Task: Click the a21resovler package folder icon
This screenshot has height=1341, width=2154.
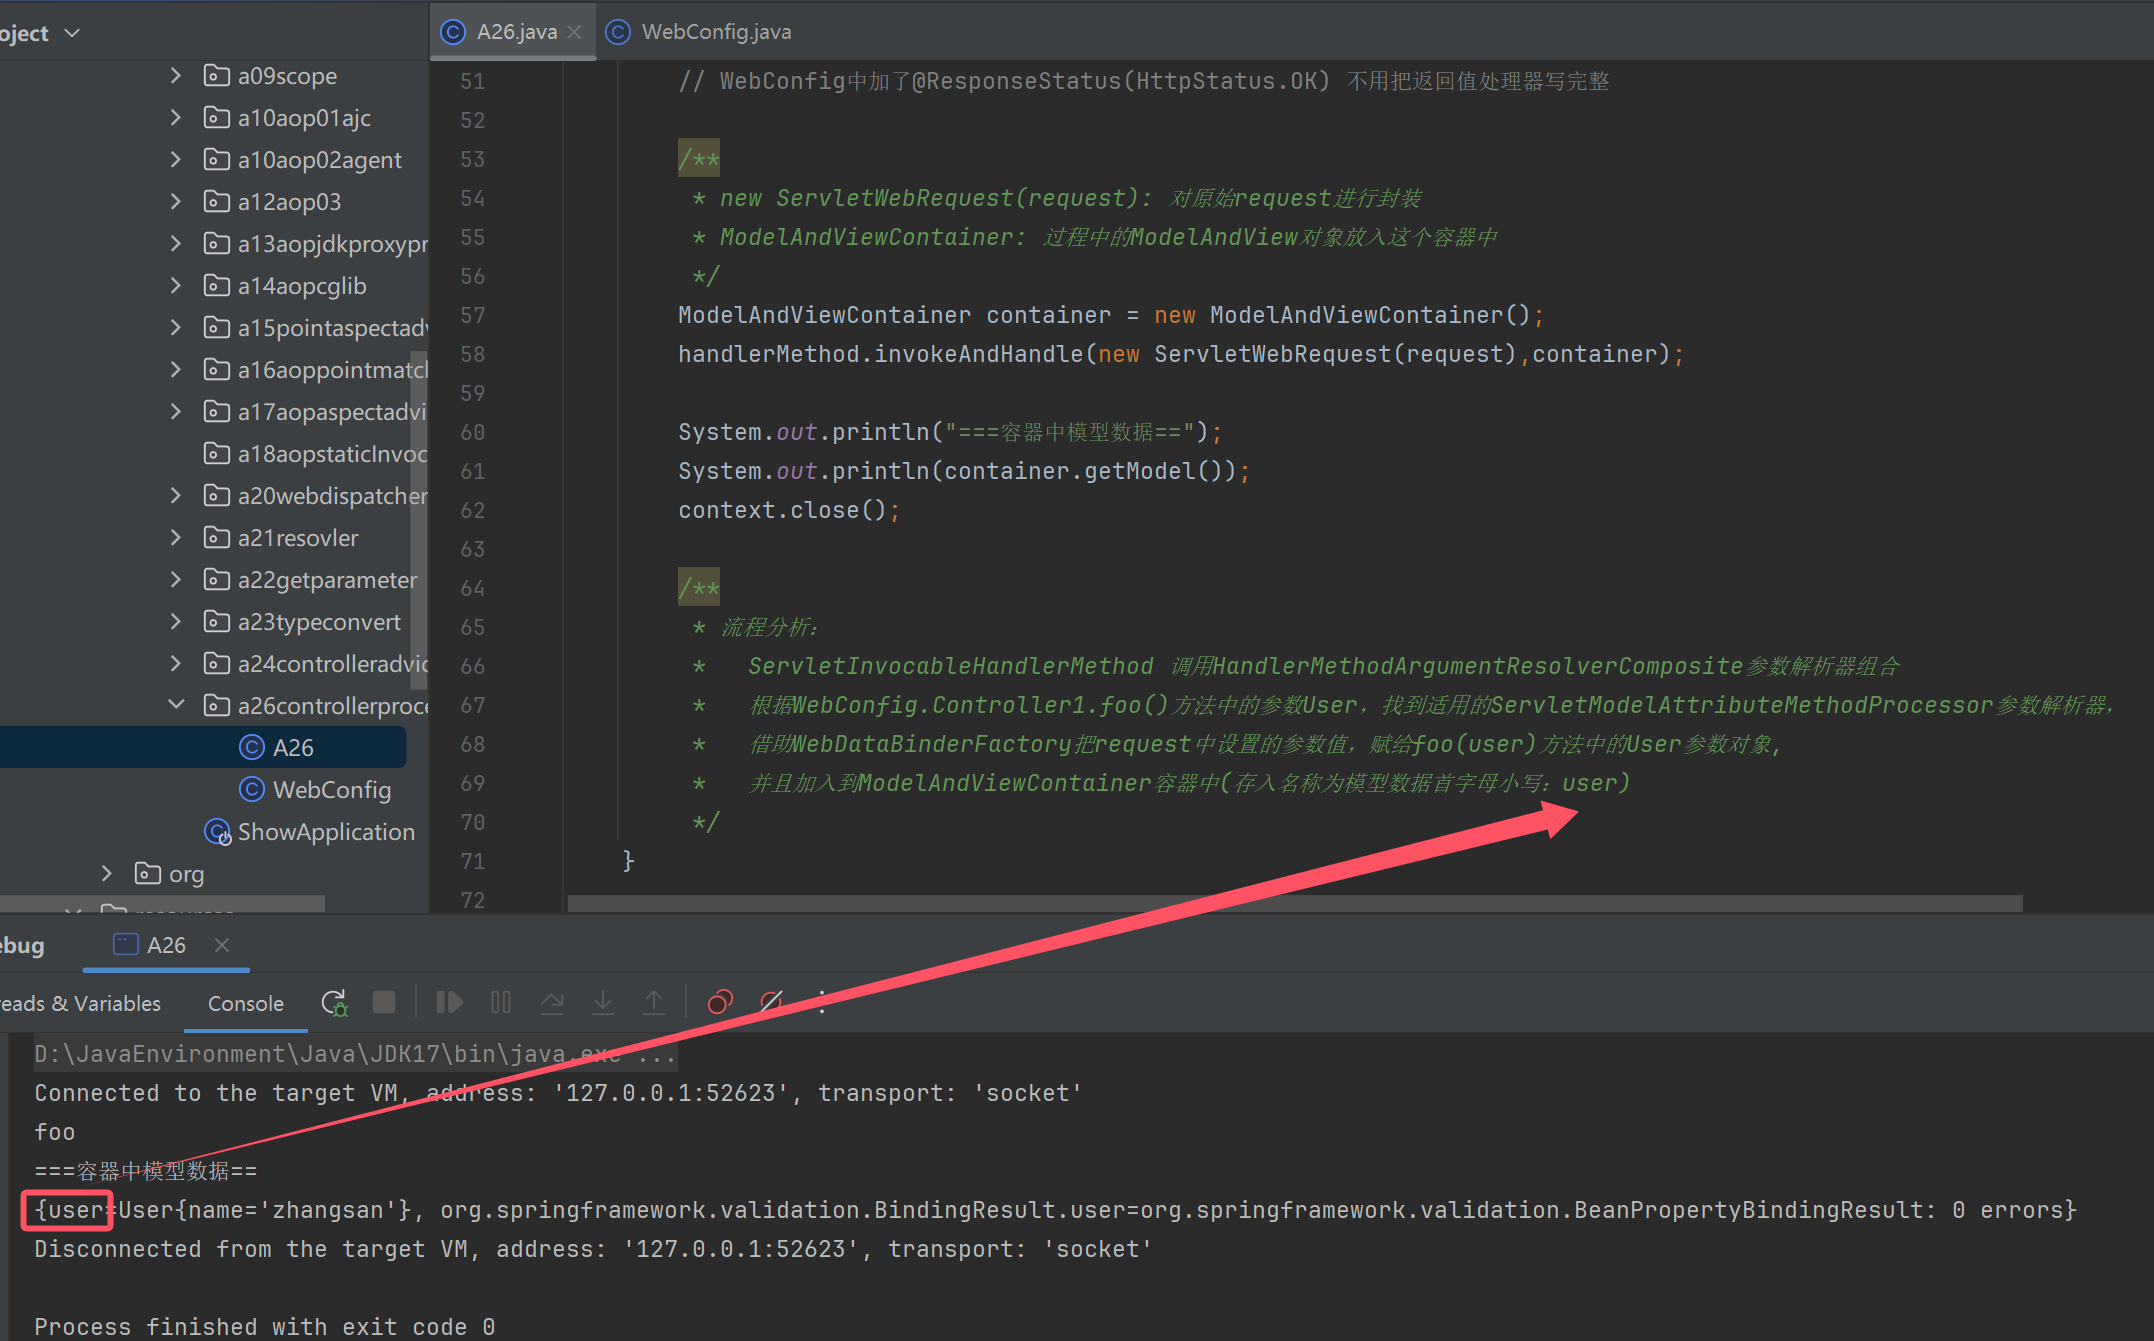Action: (x=216, y=538)
